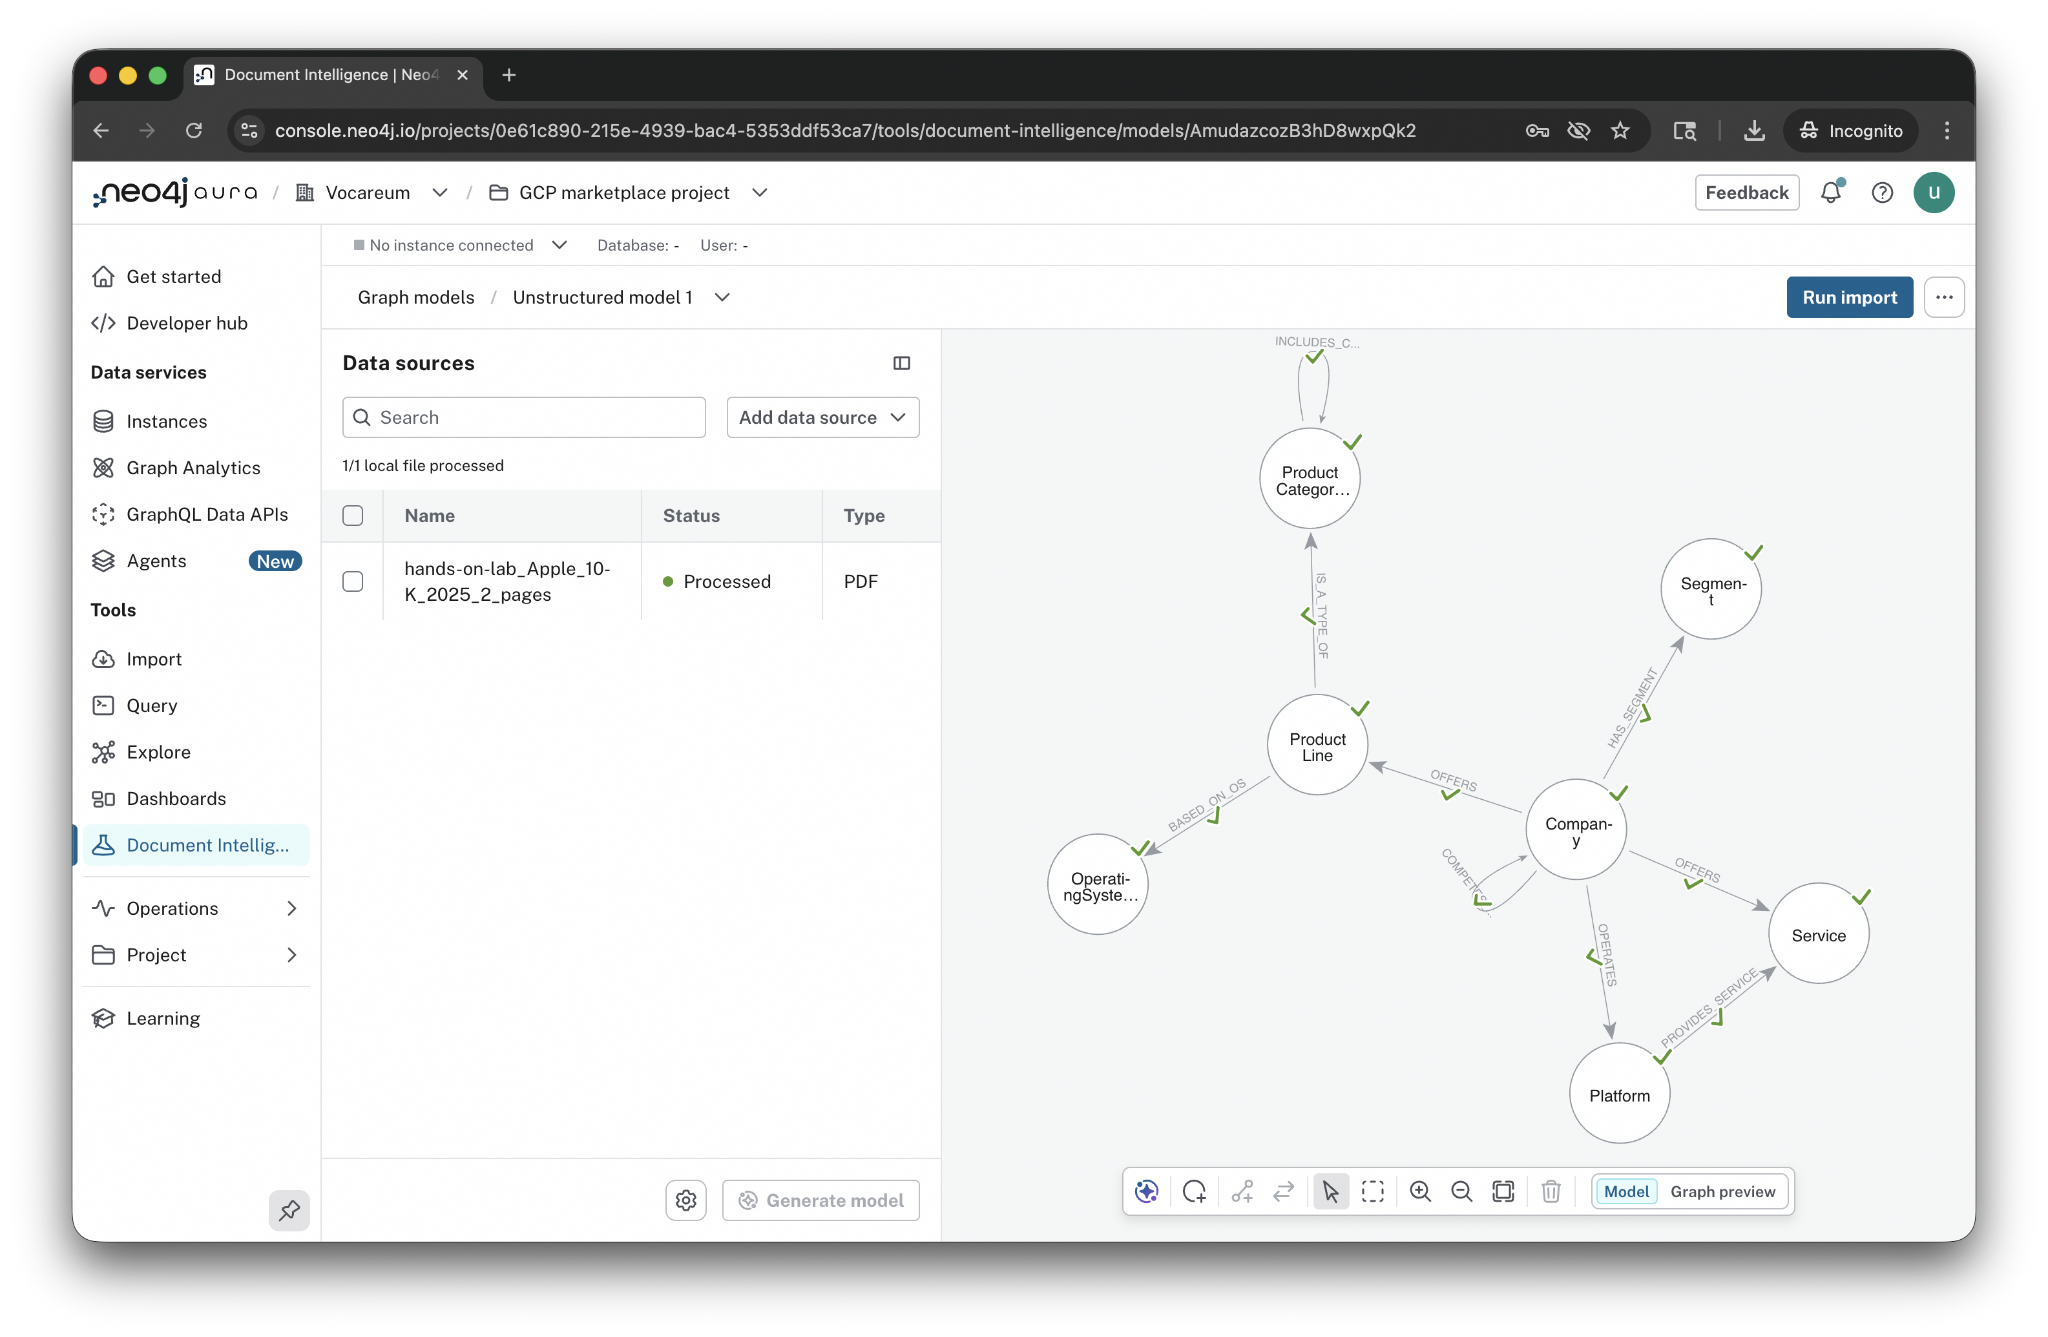Click the data sources Search field
This screenshot has width=2048, height=1337.
click(x=524, y=417)
